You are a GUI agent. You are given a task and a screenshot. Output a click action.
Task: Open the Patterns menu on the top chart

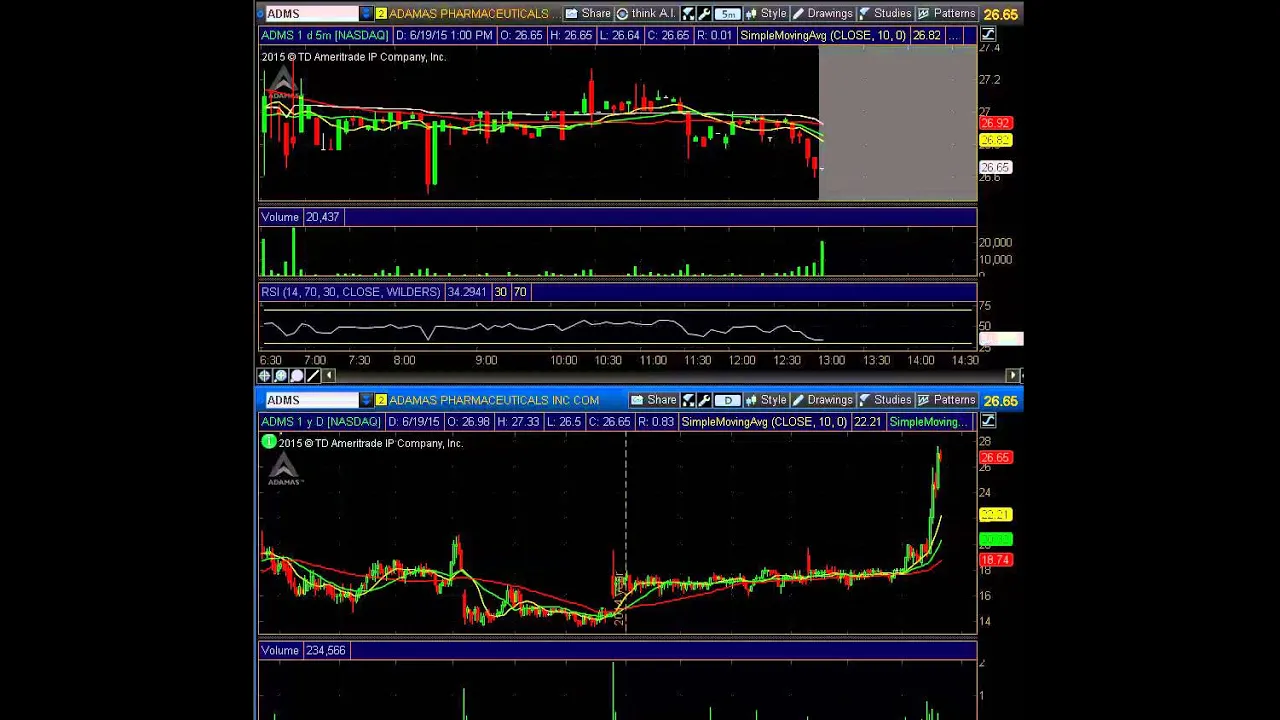tap(946, 13)
